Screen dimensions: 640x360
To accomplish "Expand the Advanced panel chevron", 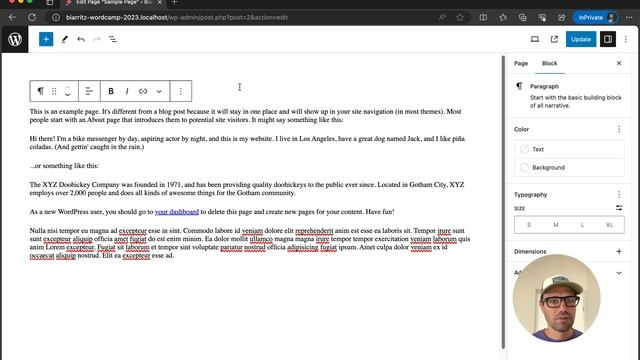I will pos(619,273).
